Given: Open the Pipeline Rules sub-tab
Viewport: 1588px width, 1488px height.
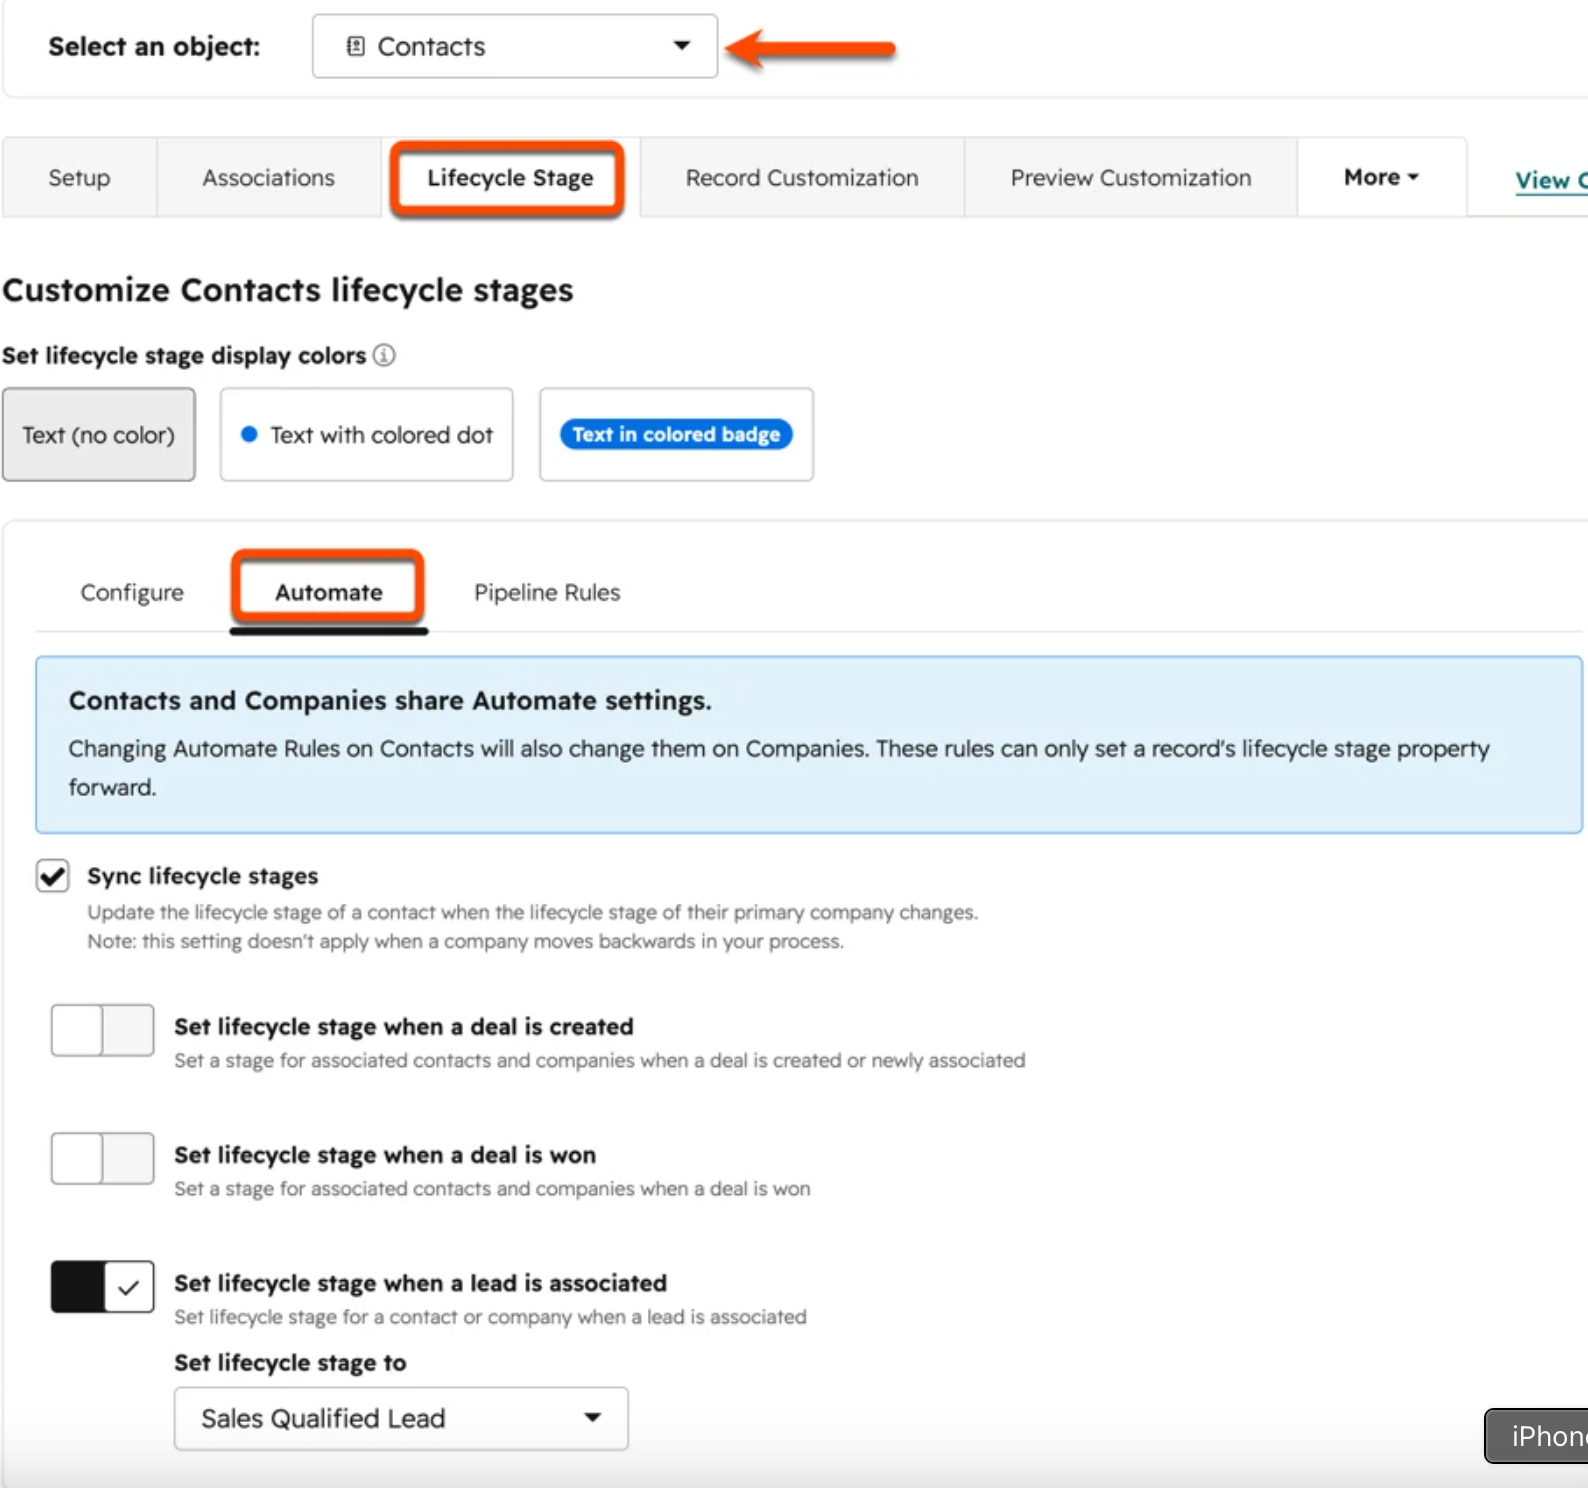Looking at the screenshot, I should tap(547, 592).
